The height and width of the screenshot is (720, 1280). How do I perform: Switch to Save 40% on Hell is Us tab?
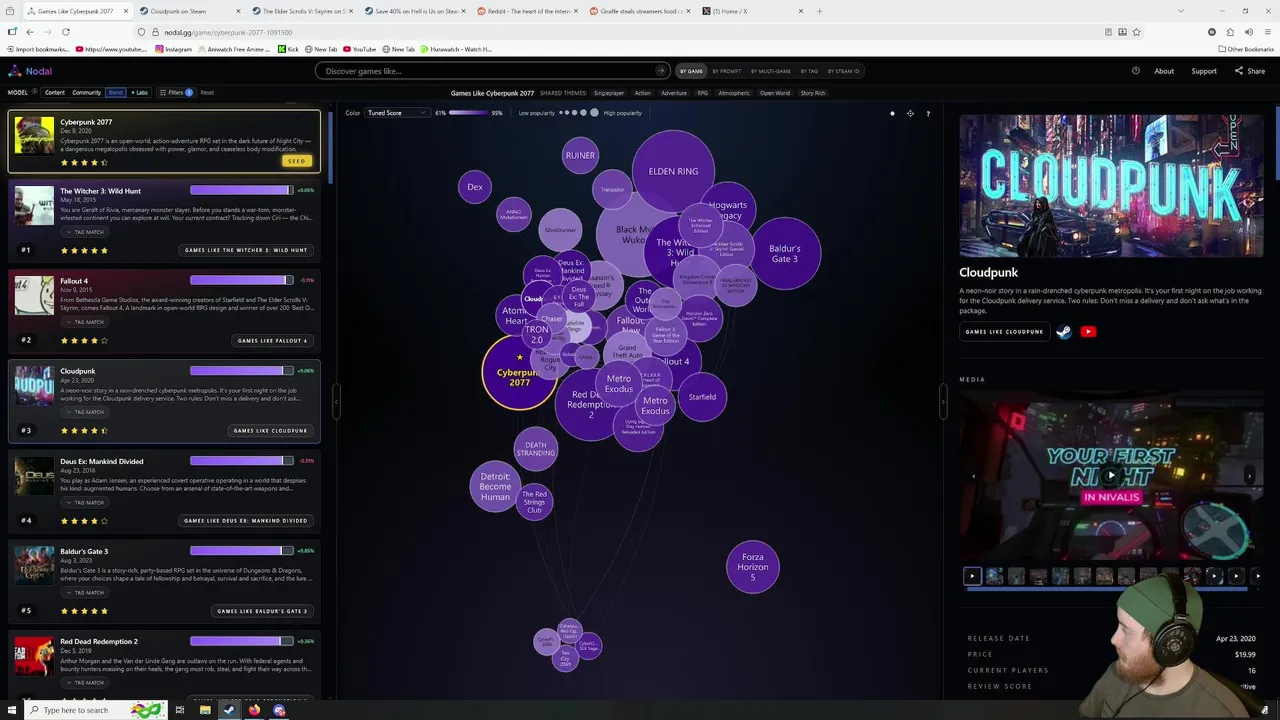click(415, 11)
